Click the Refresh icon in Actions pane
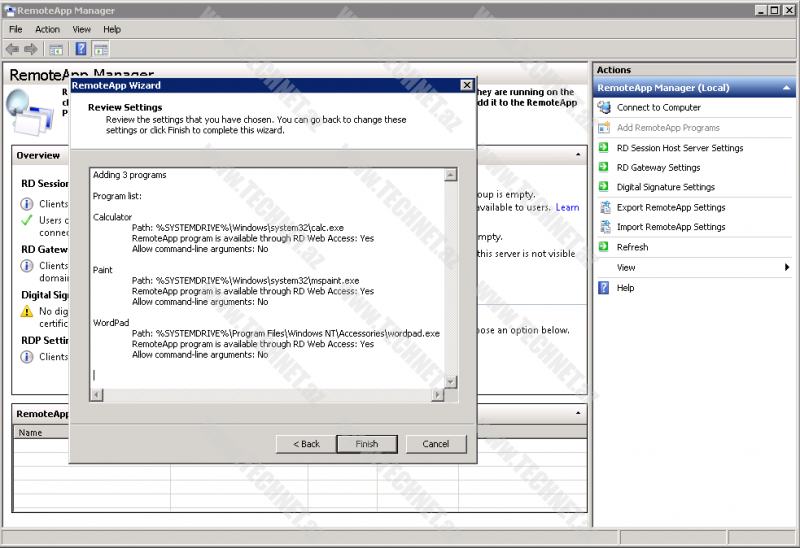 [x=604, y=247]
